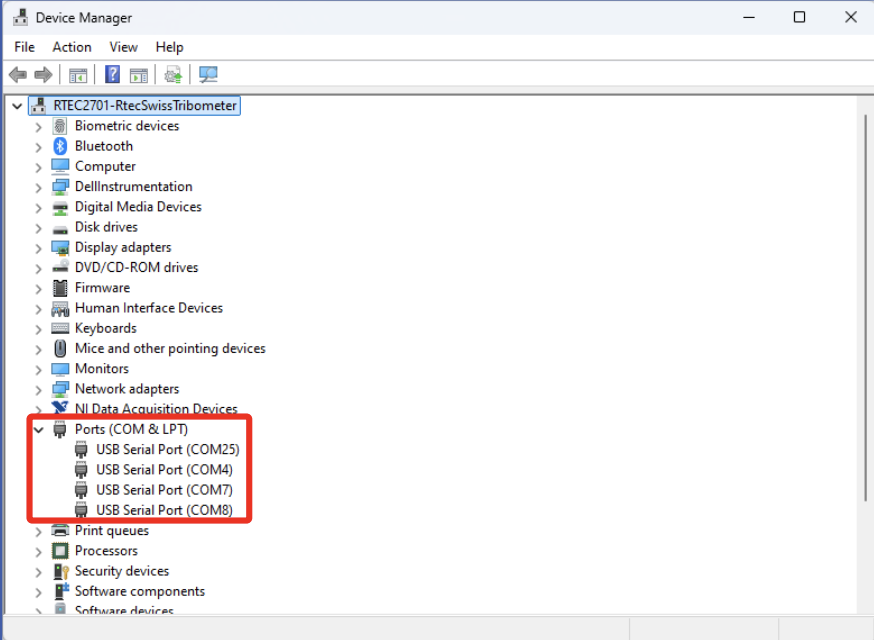
Task: Select the Software components label
Action: tap(140, 591)
